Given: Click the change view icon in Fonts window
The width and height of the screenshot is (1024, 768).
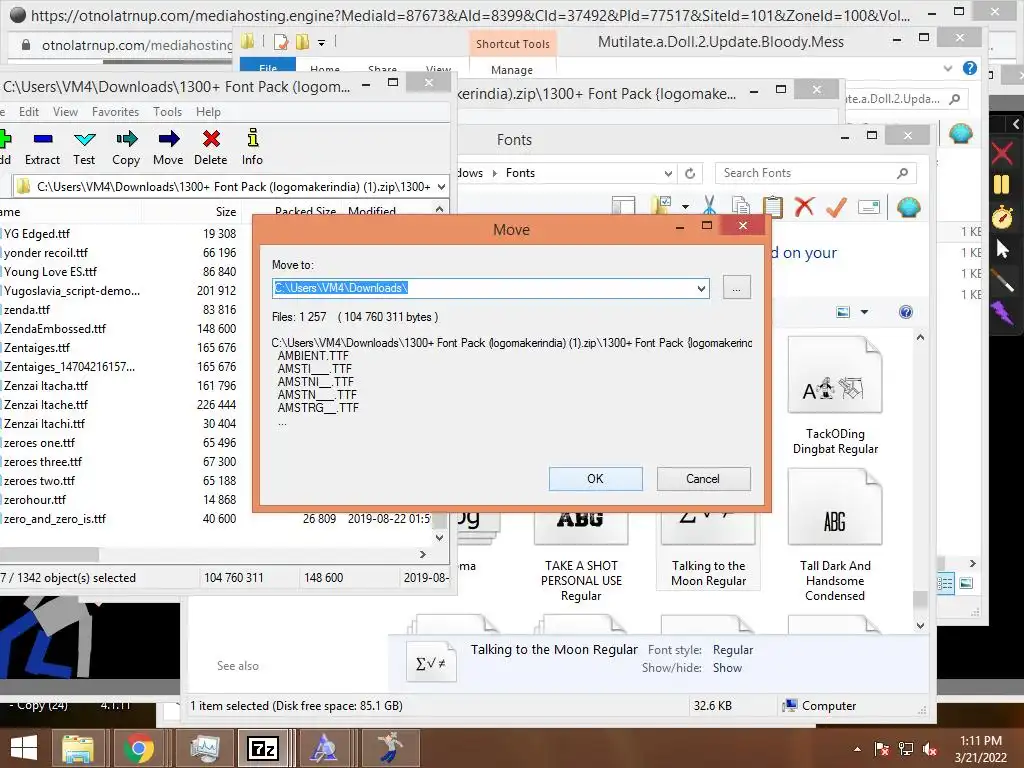Looking at the screenshot, I should (x=843, y=312).
